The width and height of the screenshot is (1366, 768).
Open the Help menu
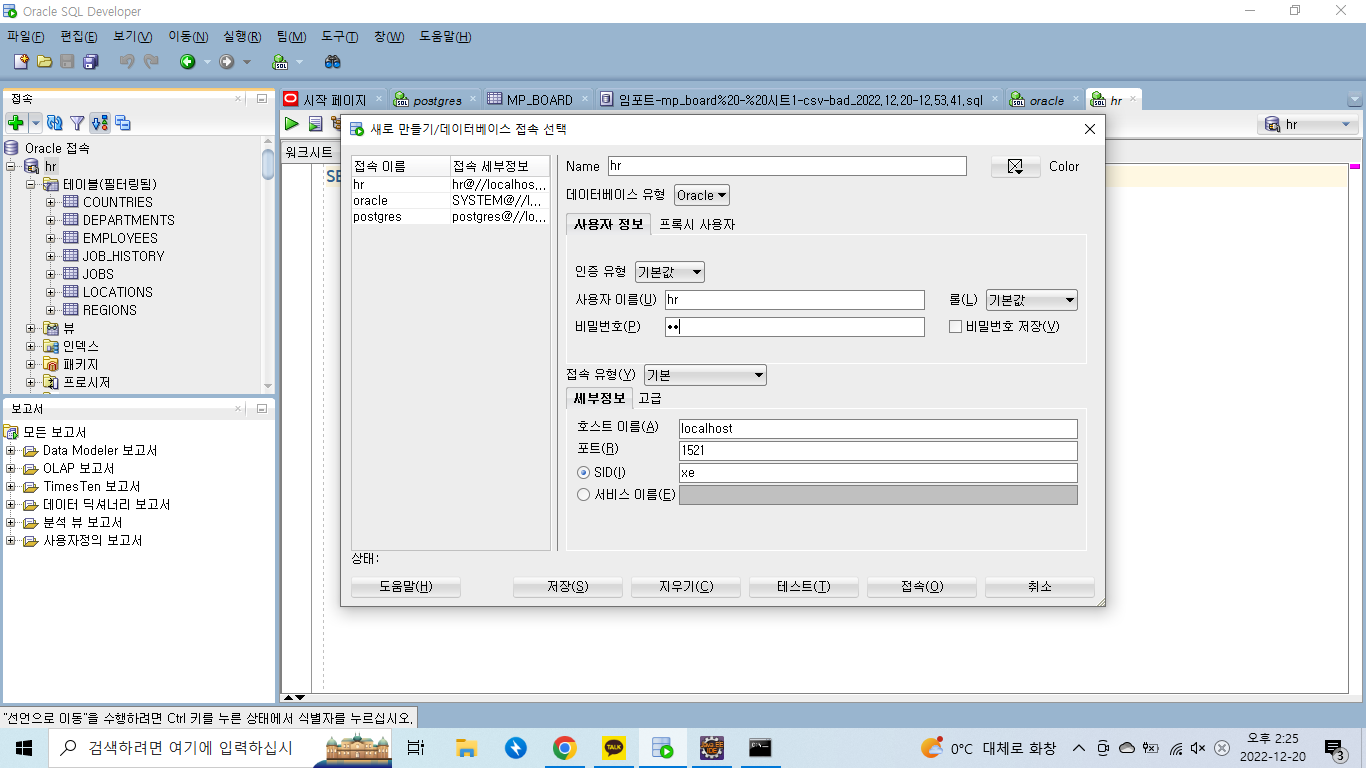(445, 36)
